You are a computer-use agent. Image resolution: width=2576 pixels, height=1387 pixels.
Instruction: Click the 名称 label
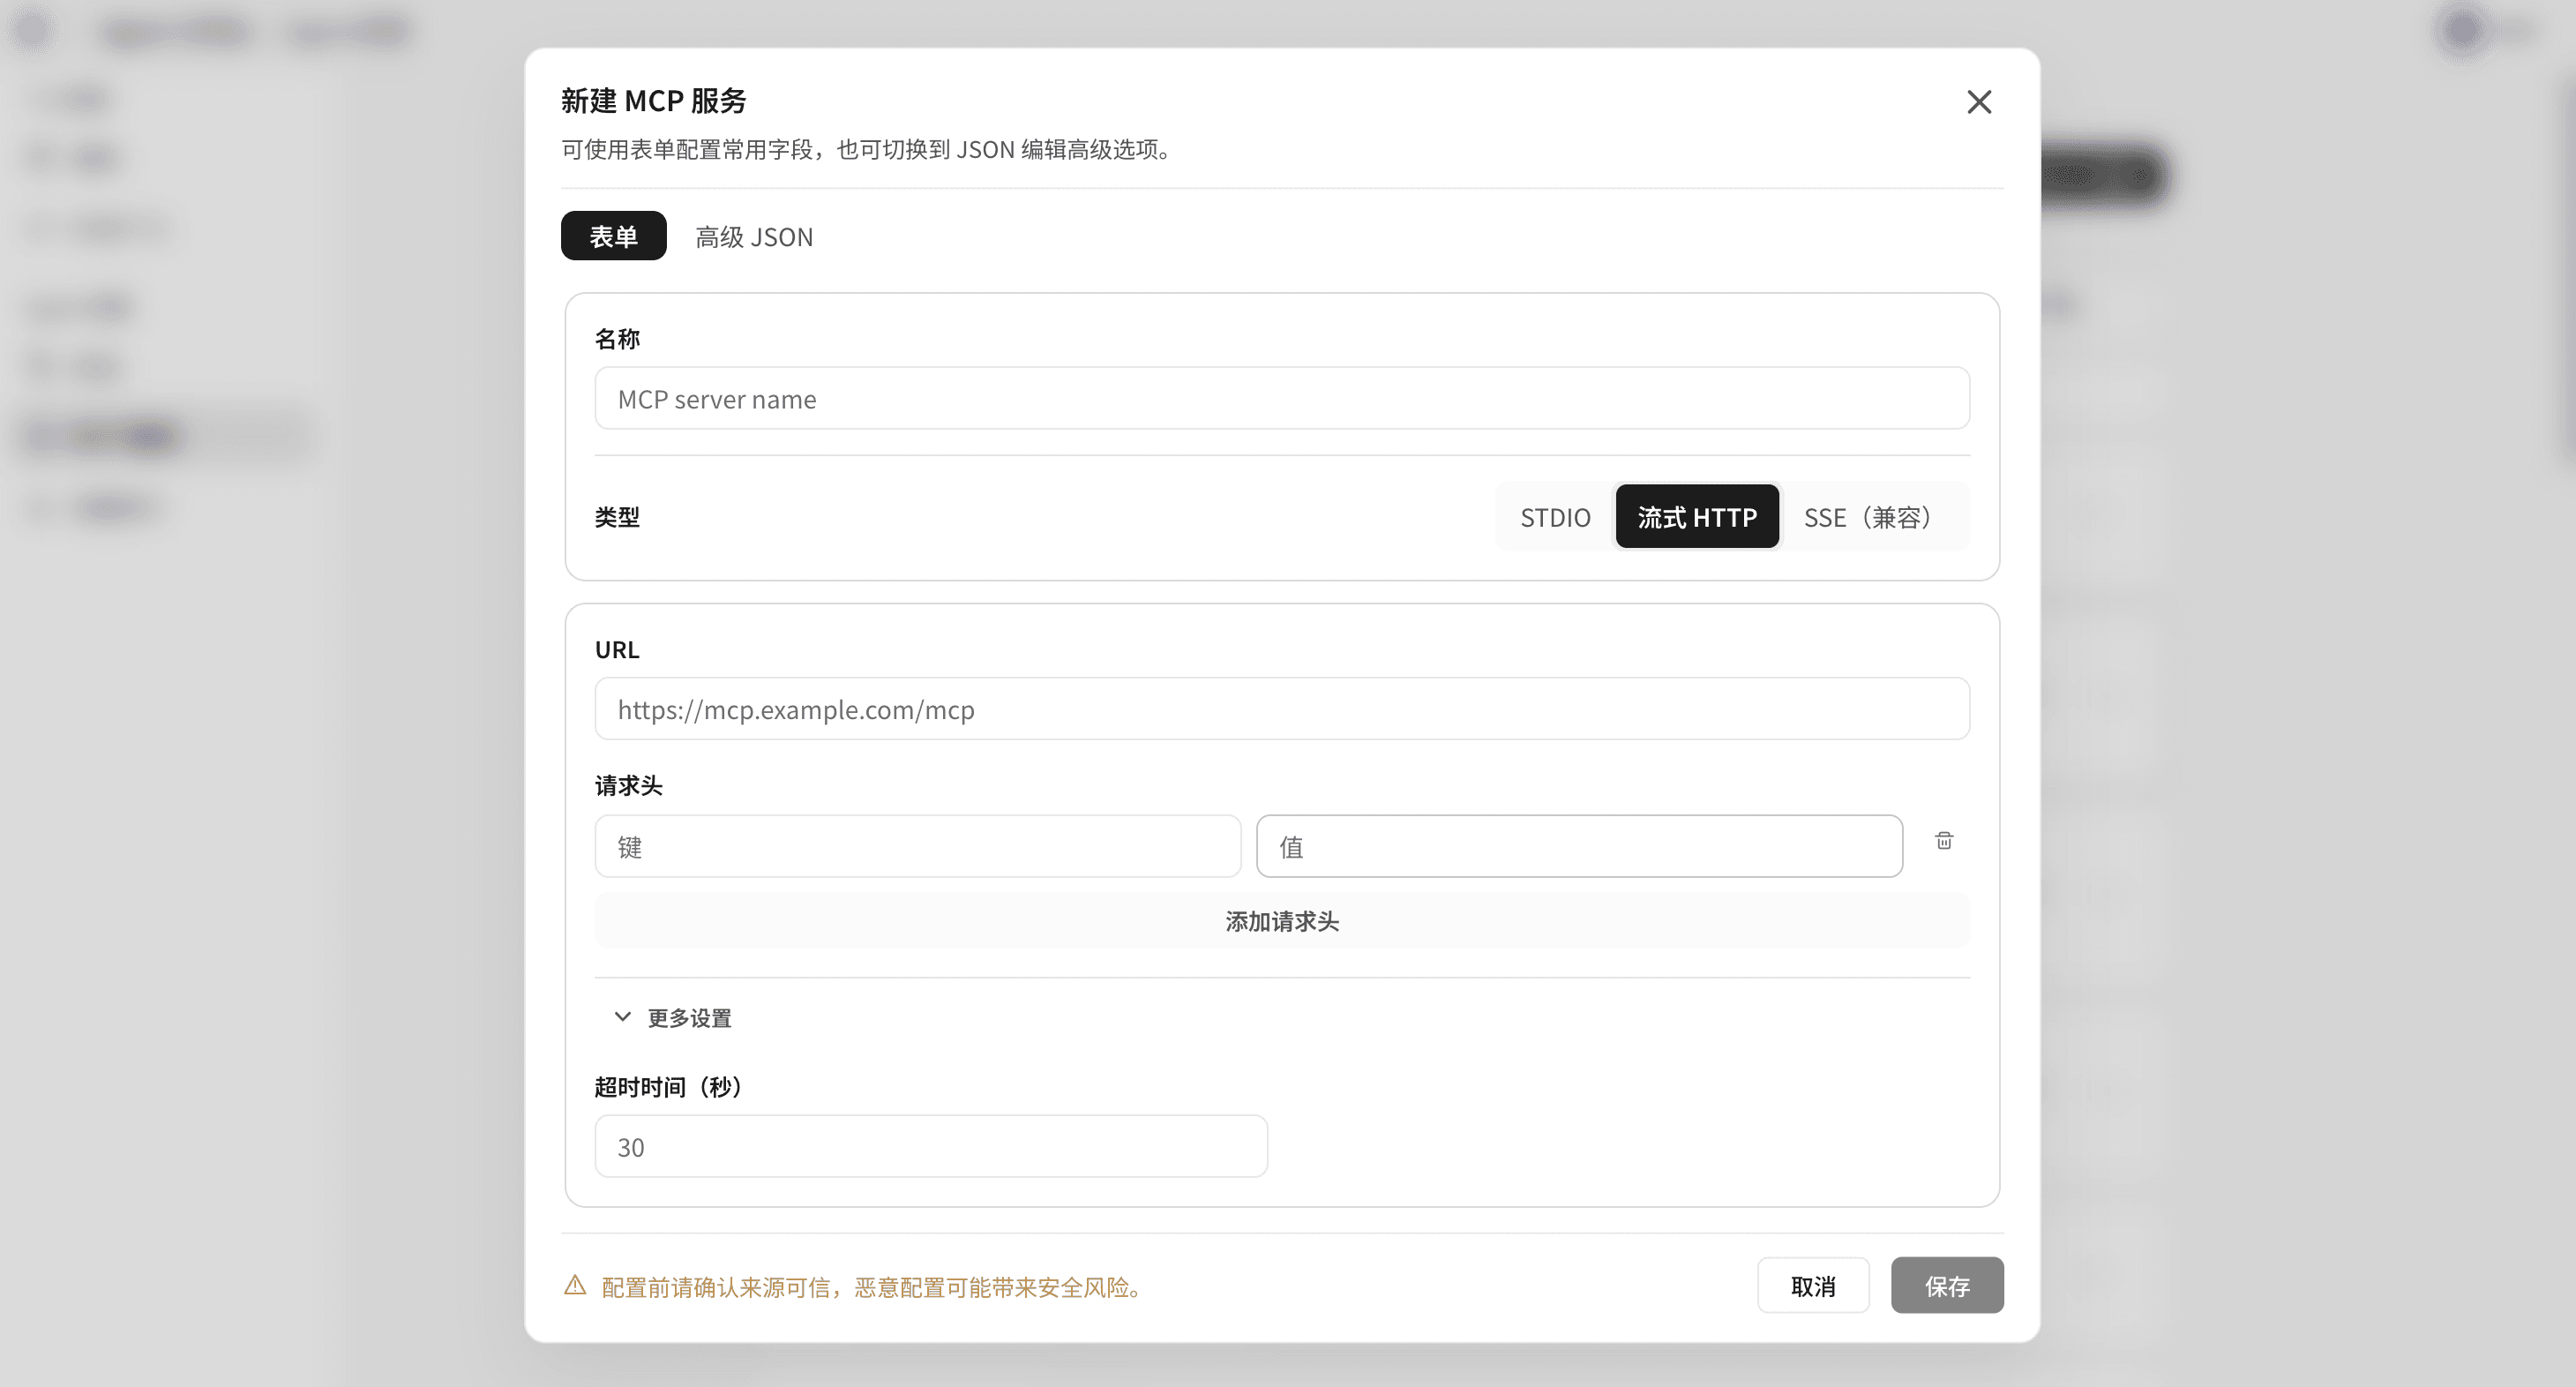click(x=617, y=339)
